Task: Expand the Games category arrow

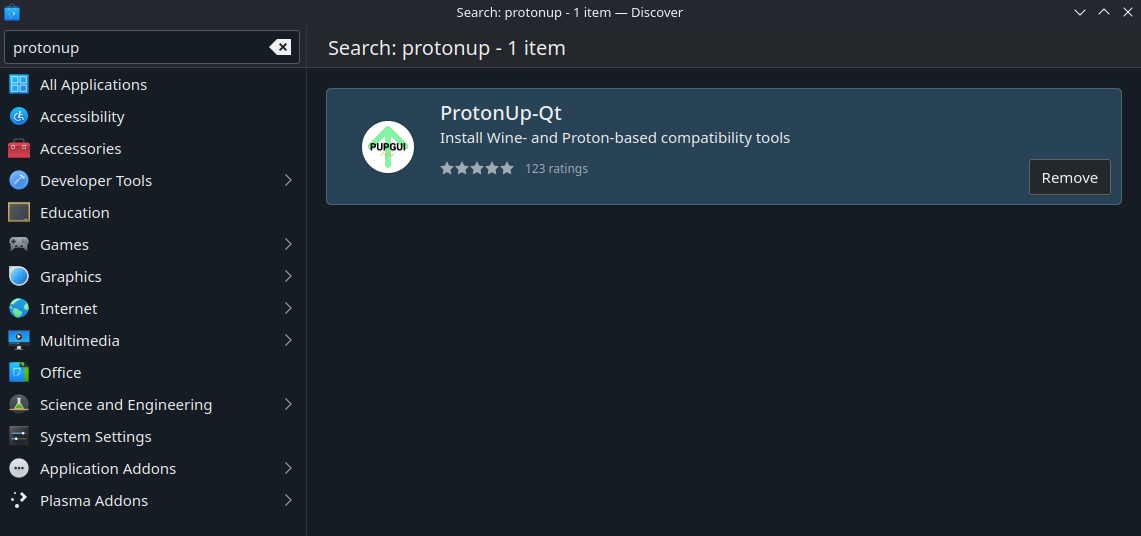Action: [x=288, y=245]
